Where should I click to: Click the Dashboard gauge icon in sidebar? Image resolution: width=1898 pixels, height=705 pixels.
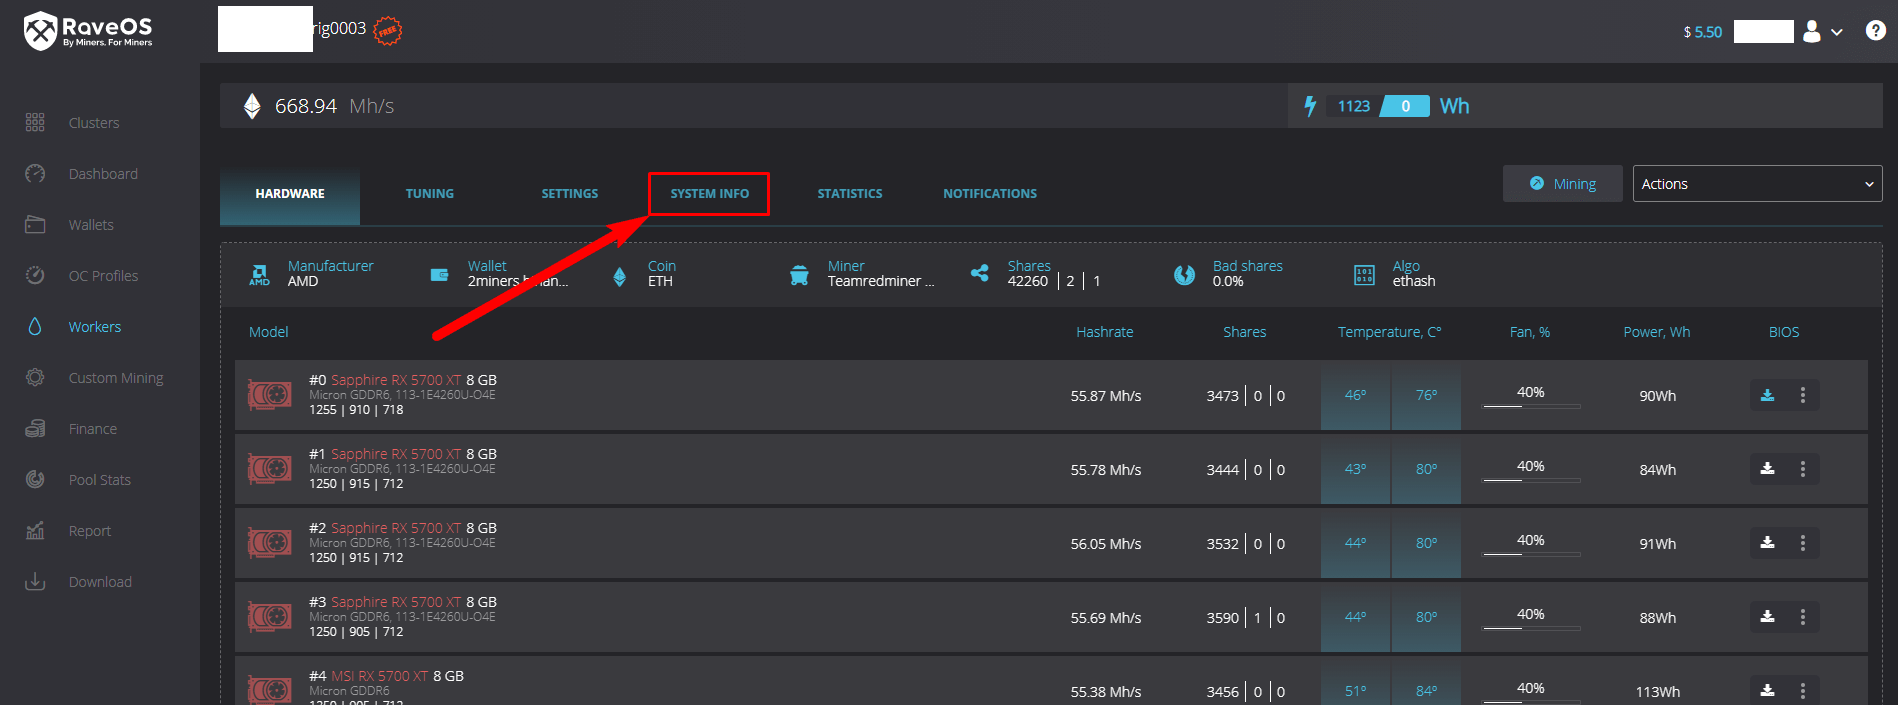(35, 174)
